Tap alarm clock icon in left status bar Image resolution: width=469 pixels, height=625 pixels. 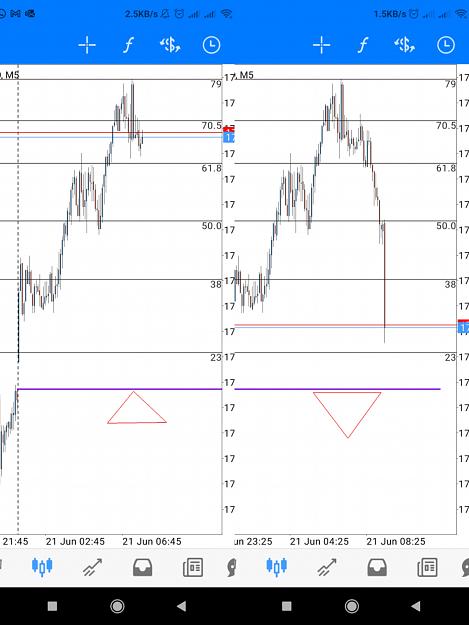click(179, 14)
